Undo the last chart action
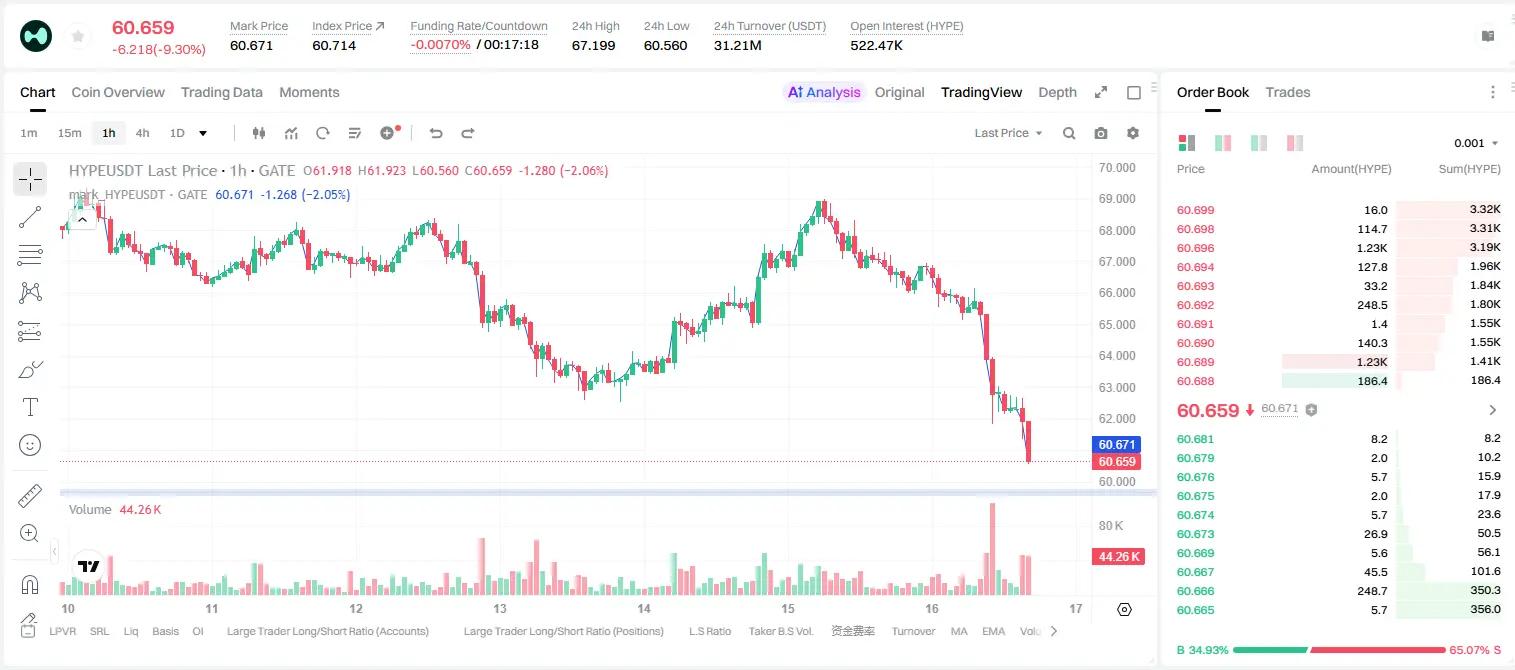This screenshot has height=670, width=1515. [436, 133]
